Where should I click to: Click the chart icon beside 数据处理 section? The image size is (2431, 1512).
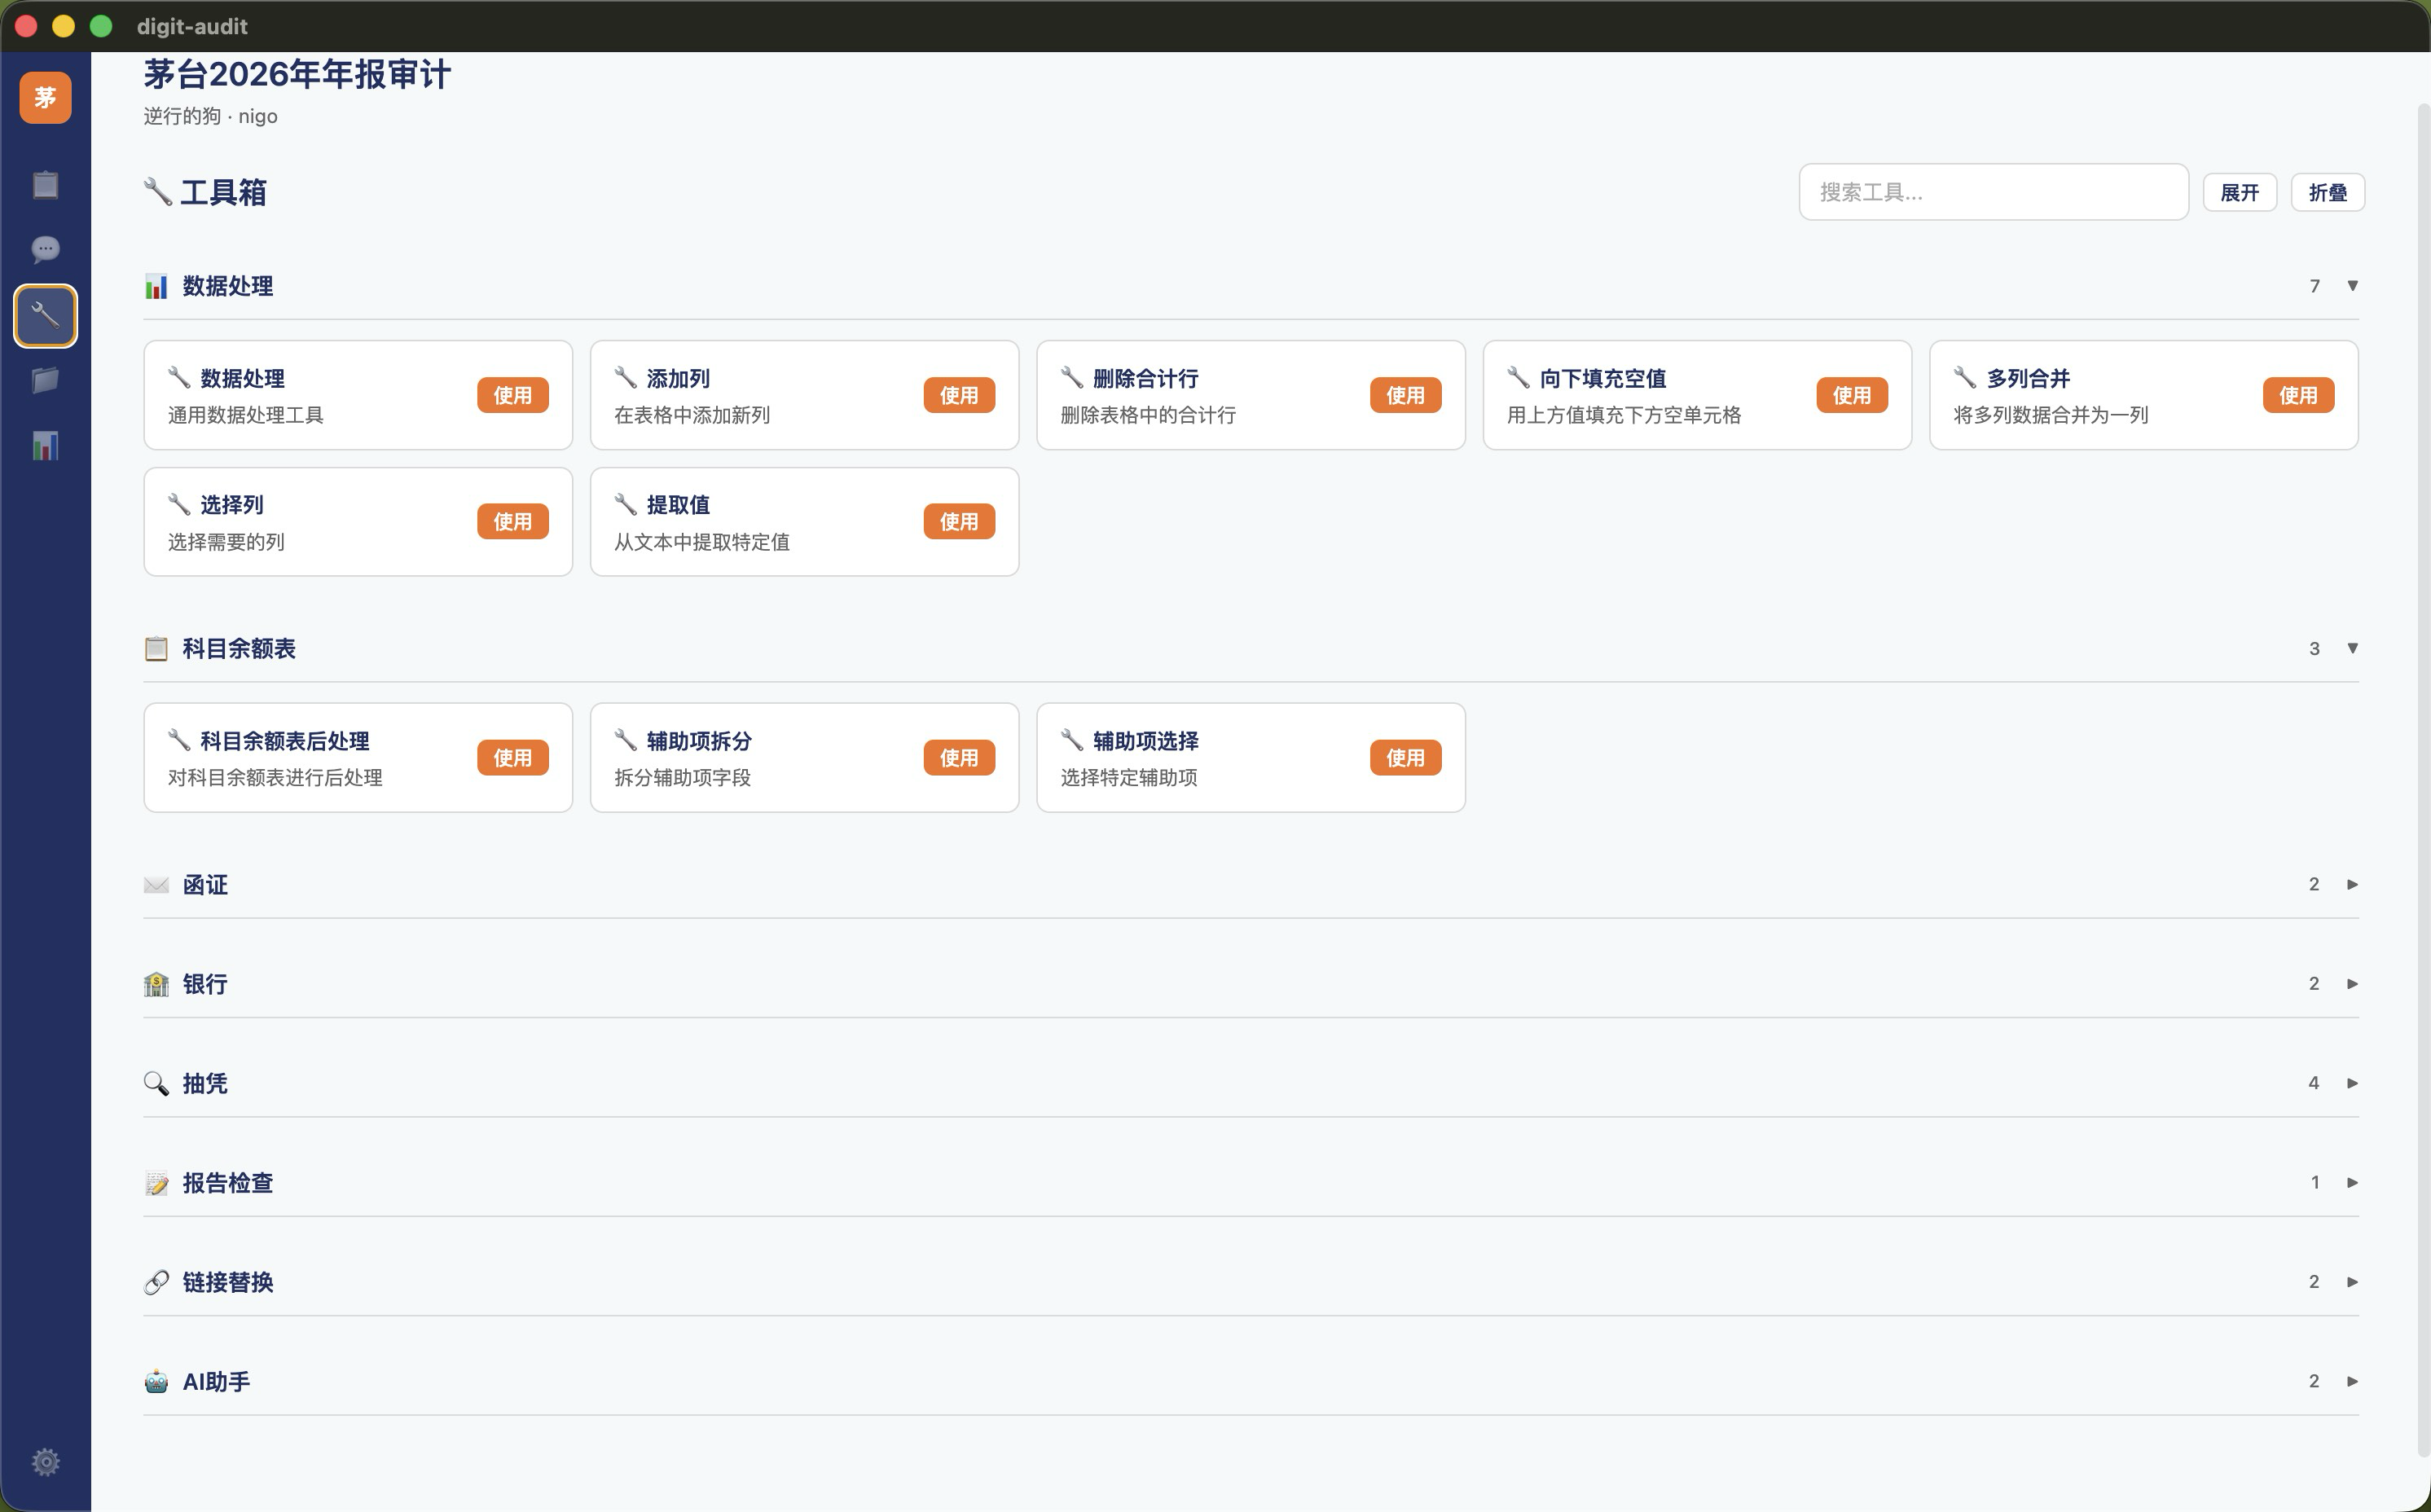(x=156, y=286)
